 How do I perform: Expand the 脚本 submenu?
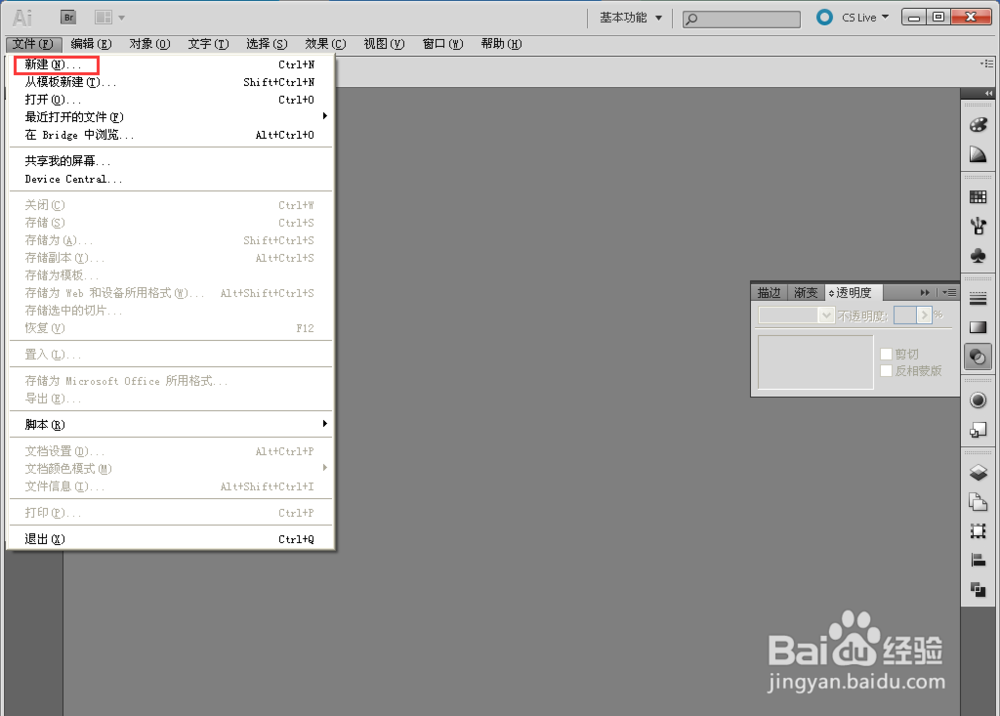click(x=170, y=425)
